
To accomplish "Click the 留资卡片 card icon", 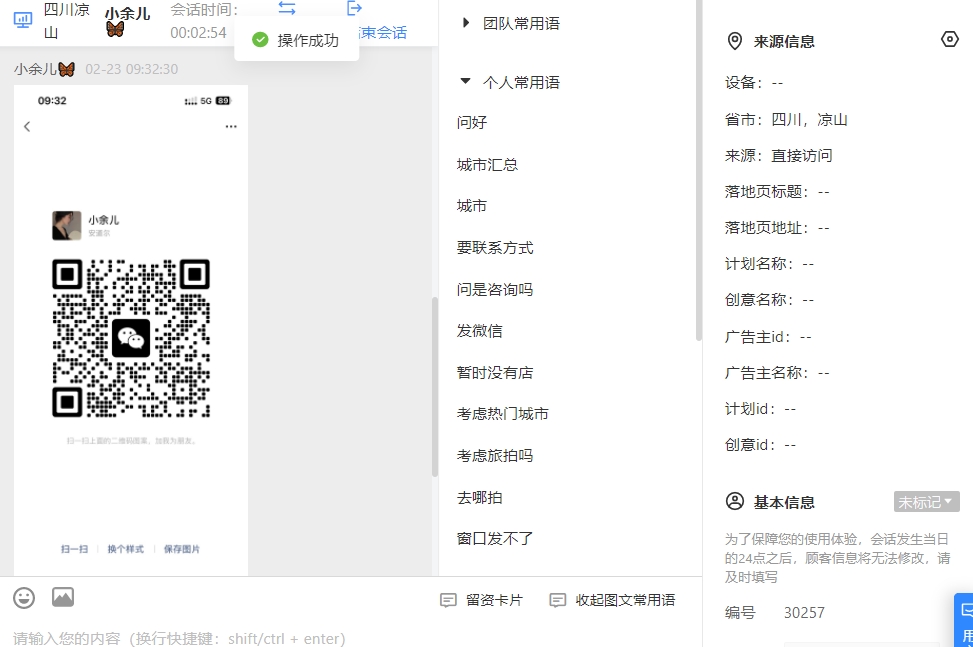I will click(448, 600).
